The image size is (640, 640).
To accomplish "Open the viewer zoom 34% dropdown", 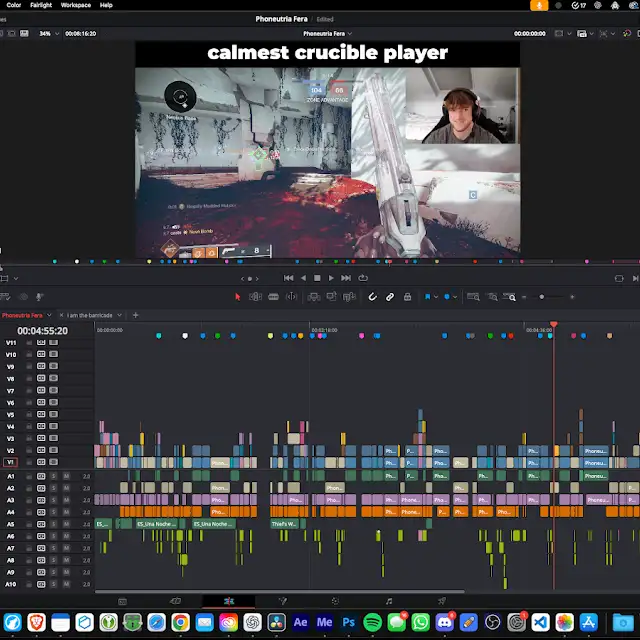I will click(57, 33).
